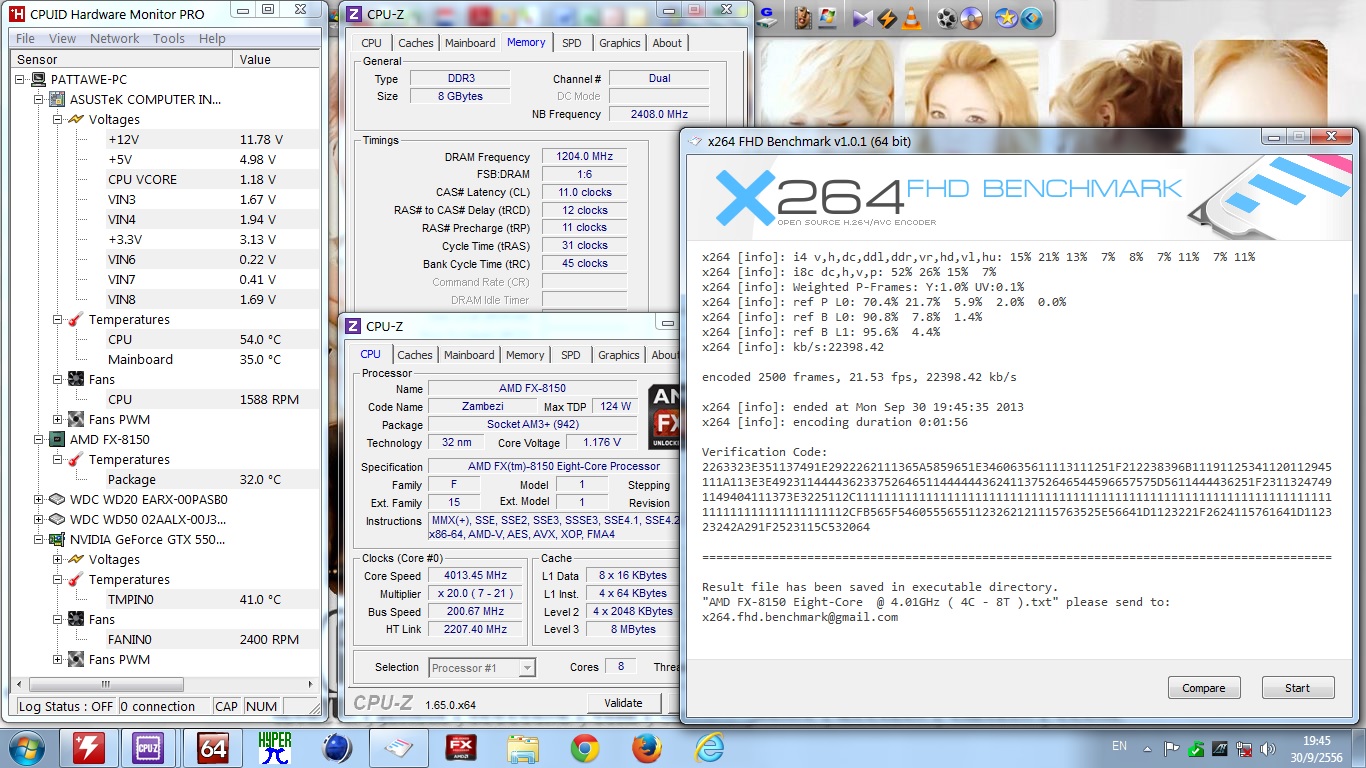
Task: Open the disc icon in the top dock
Action: 970,18
